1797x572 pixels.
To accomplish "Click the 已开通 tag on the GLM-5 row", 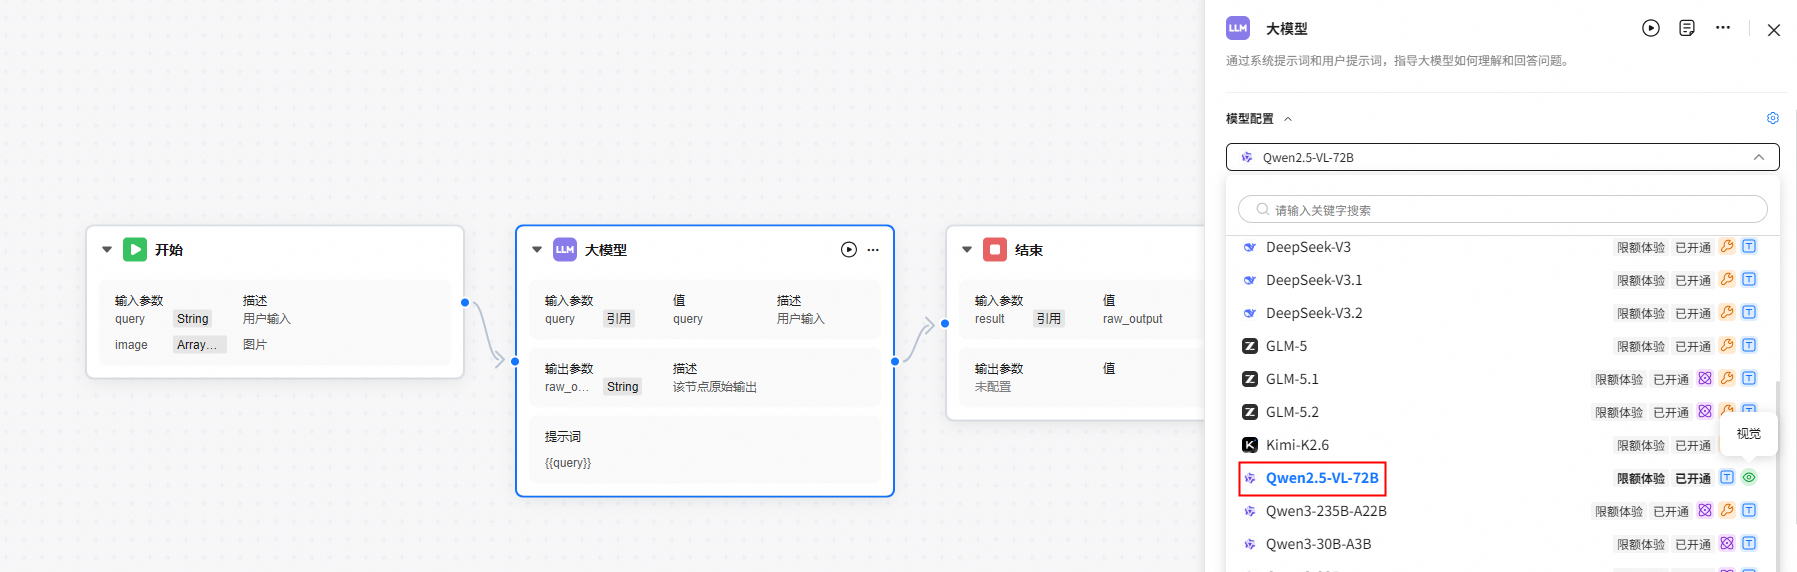I will pyautogui.click(x=1693, y=346).
